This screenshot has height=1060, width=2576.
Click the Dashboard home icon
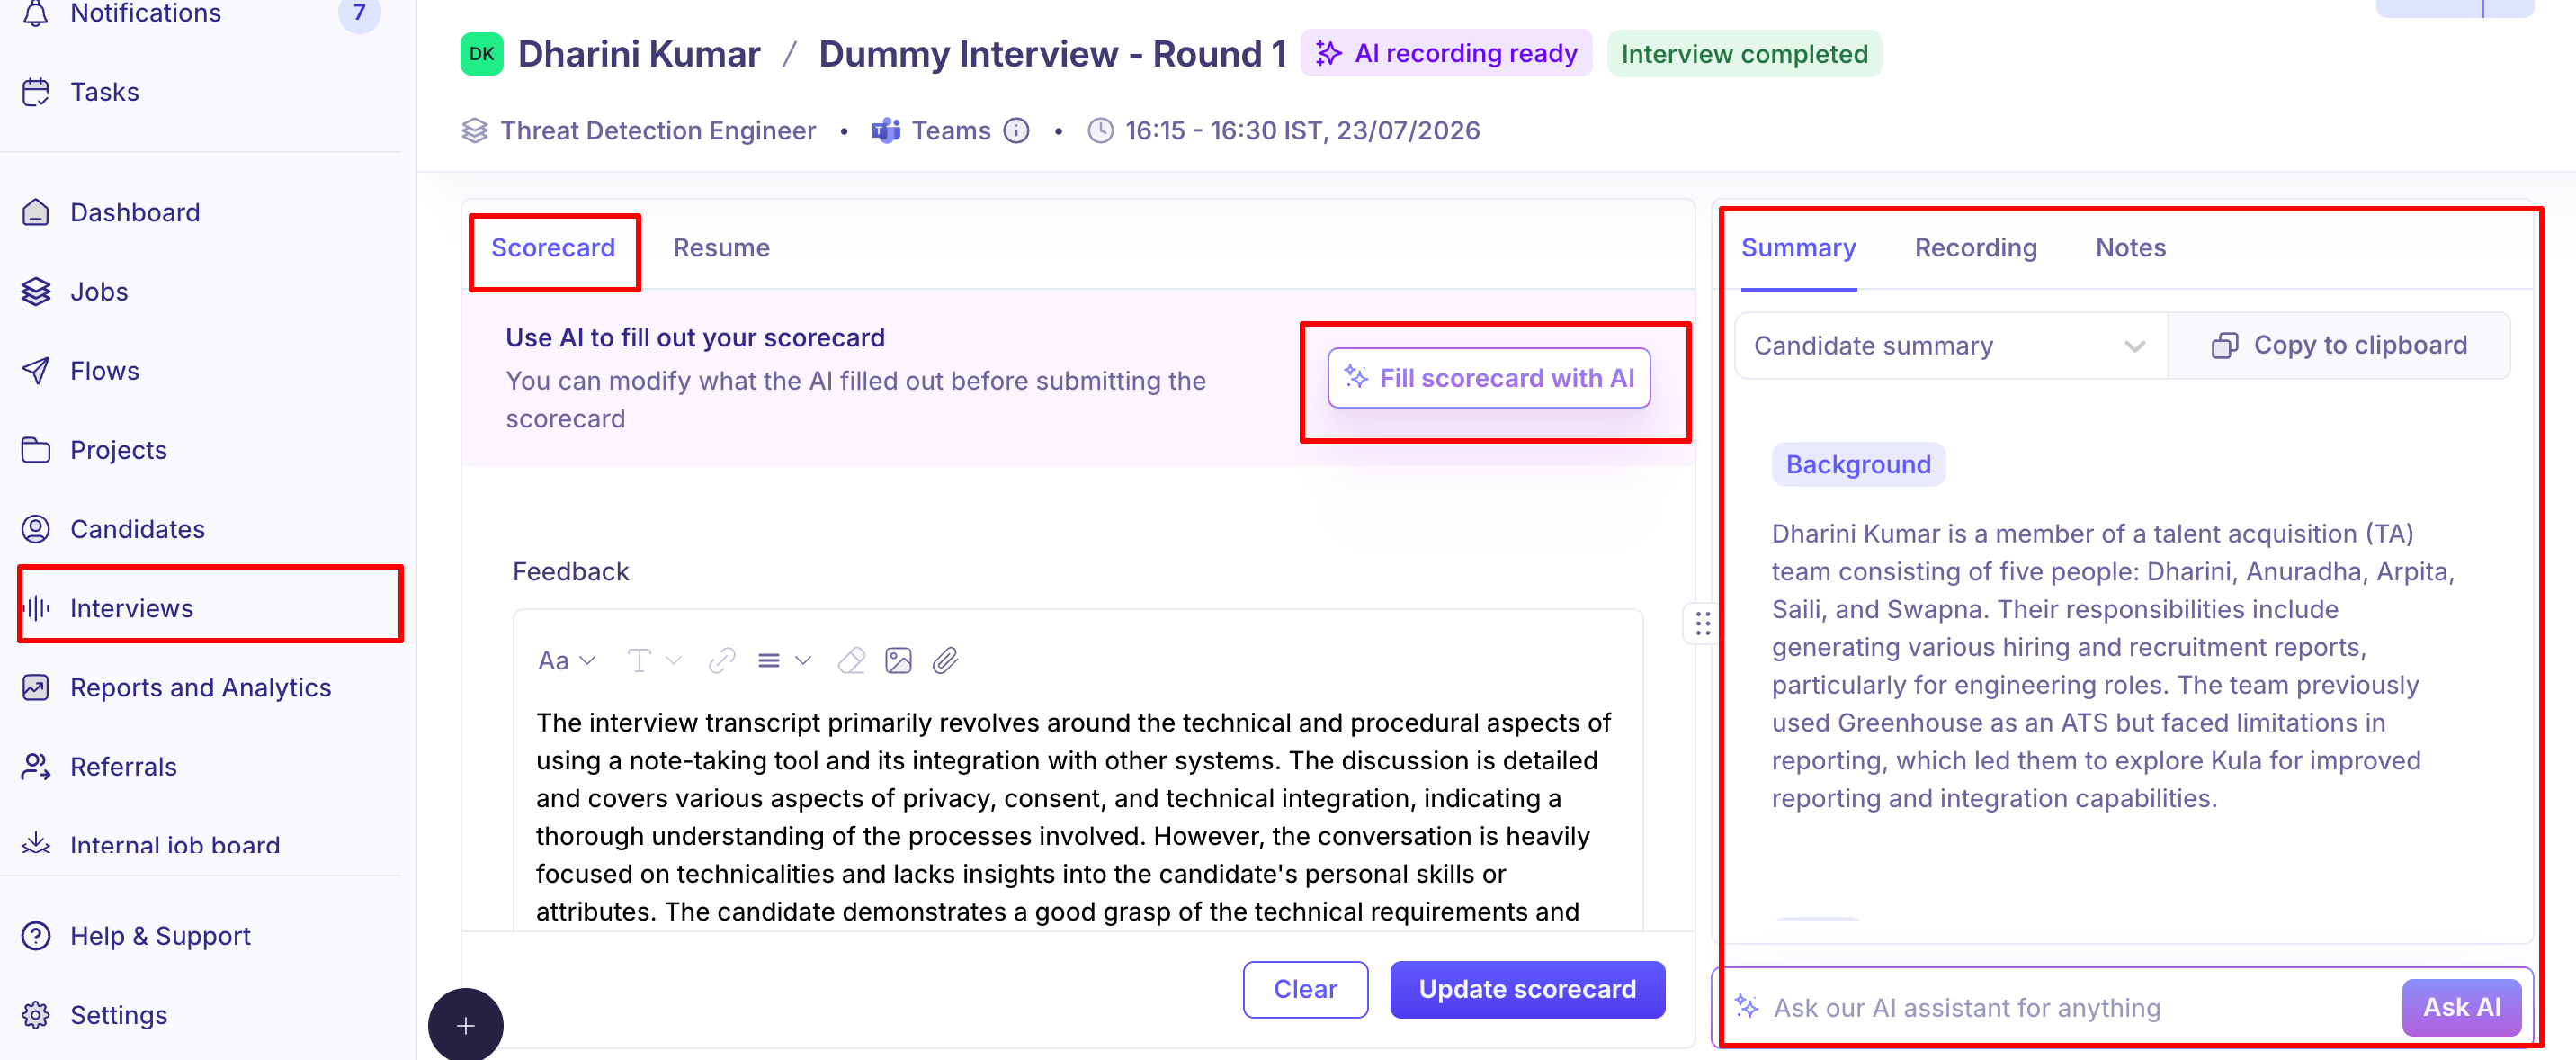36,212
